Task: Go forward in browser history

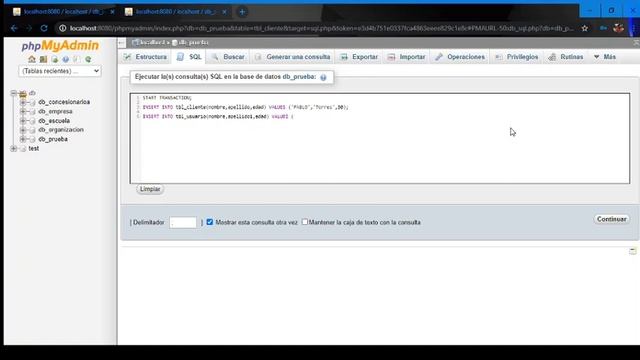Action: [29, 28]
